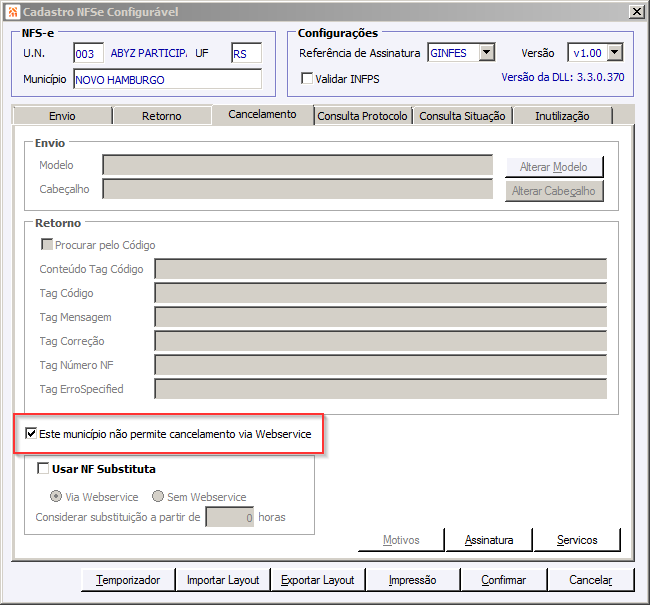The image size is (650, 605).
Task: Open the Consulta Protocolo tab
Action: pos(362,116)
